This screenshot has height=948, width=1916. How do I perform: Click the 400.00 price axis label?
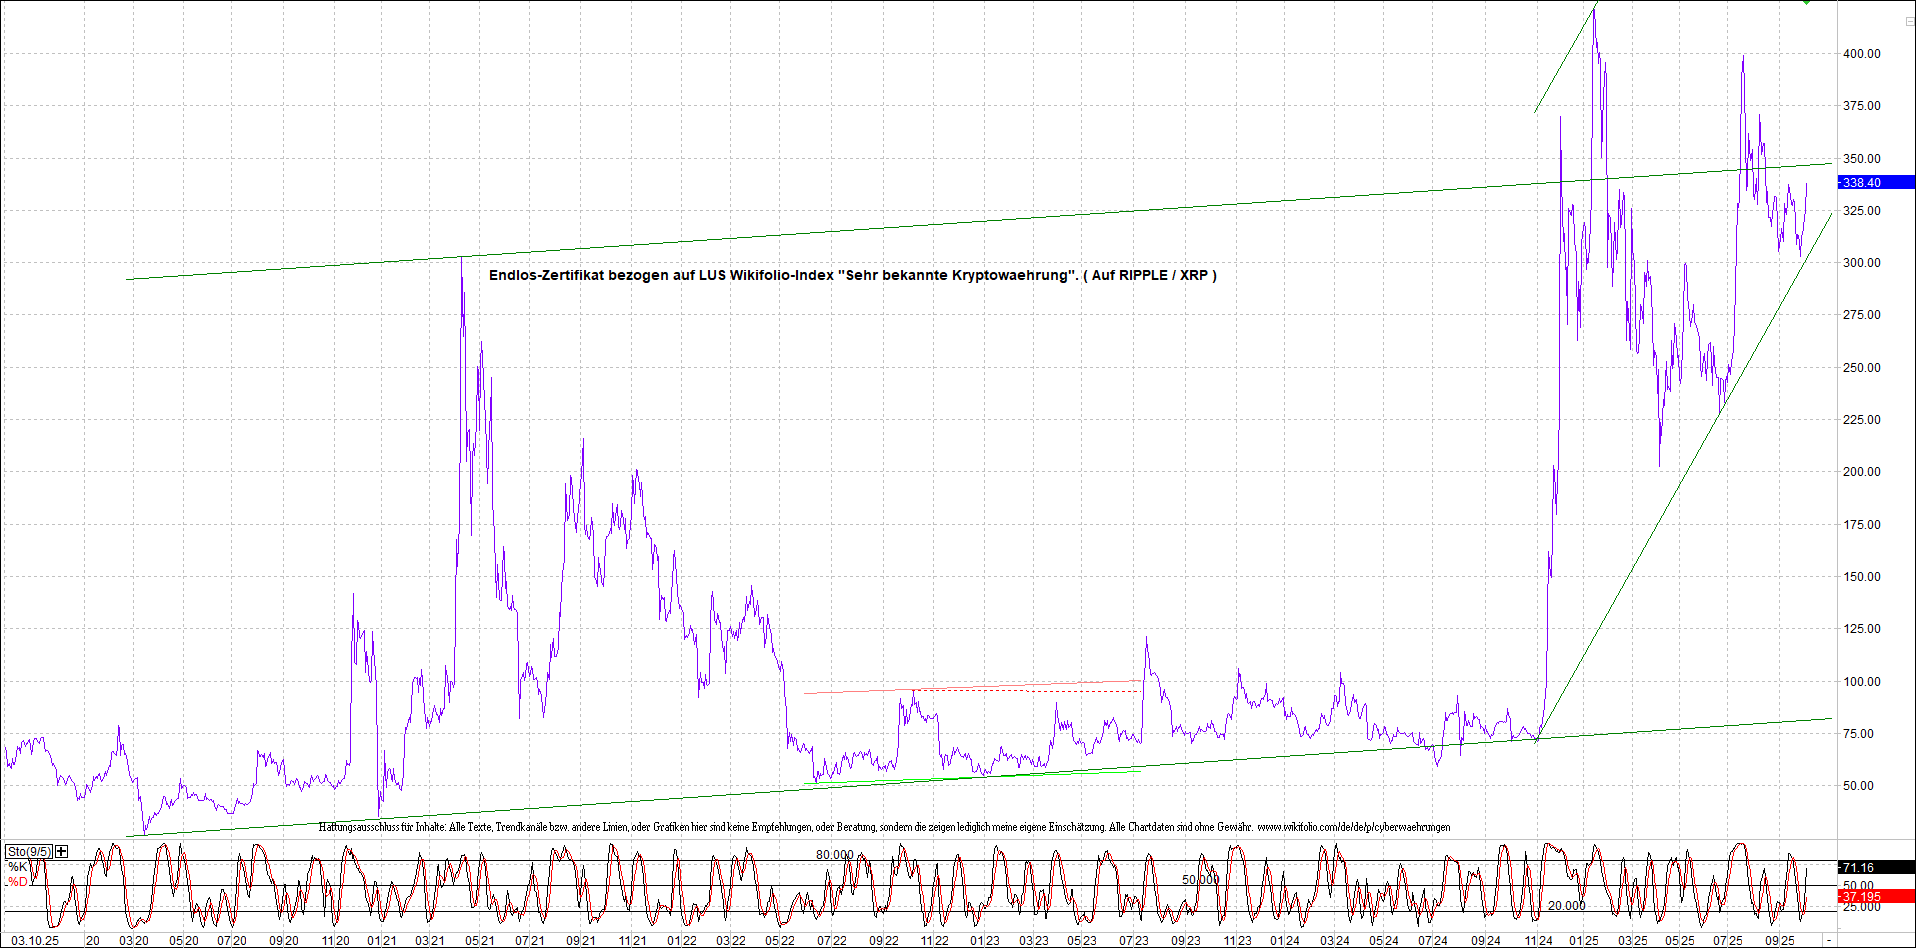(x=1861, y=54)
